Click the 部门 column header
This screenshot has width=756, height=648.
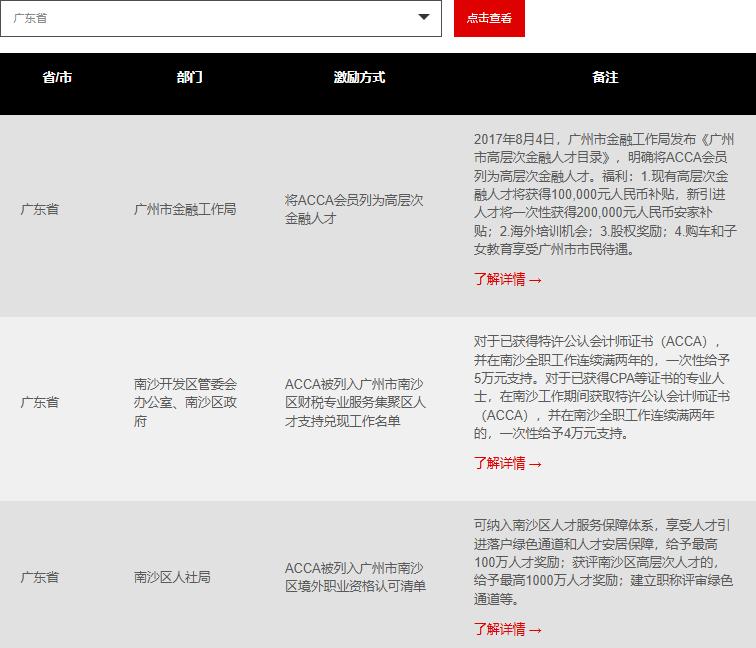click(189, 77)
